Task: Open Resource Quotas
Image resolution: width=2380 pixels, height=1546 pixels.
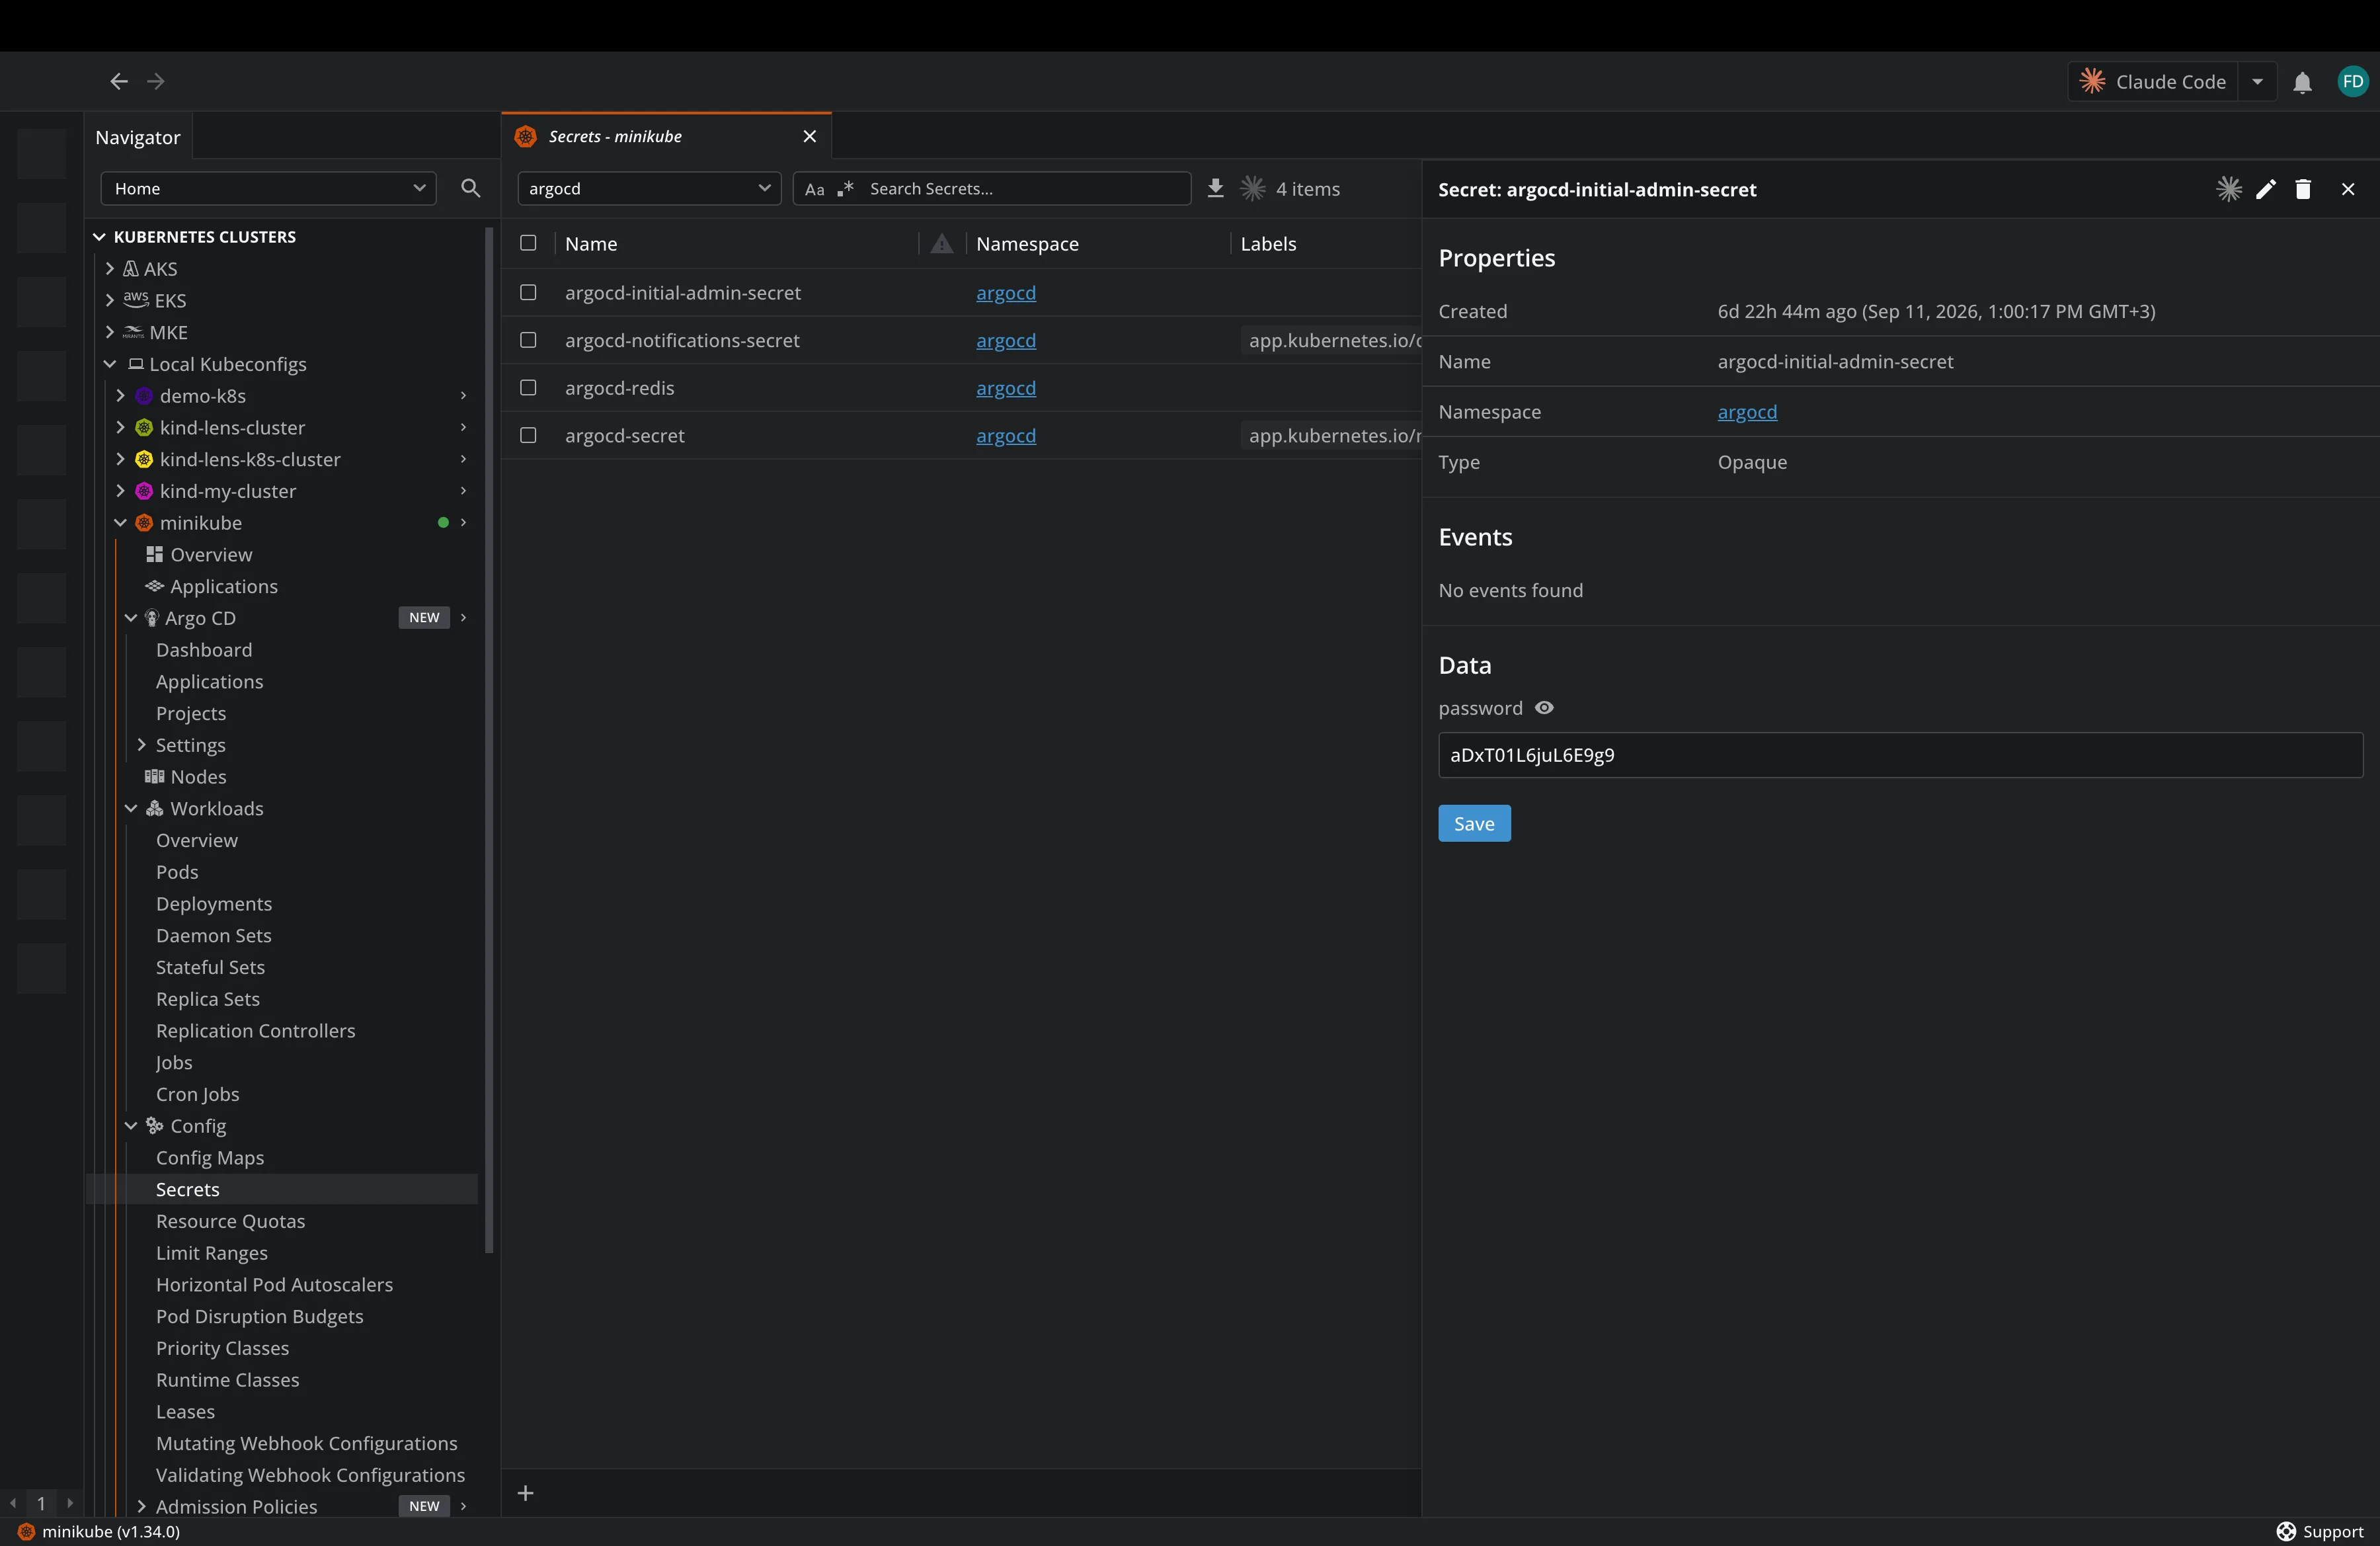Action: coord(231,1221)
